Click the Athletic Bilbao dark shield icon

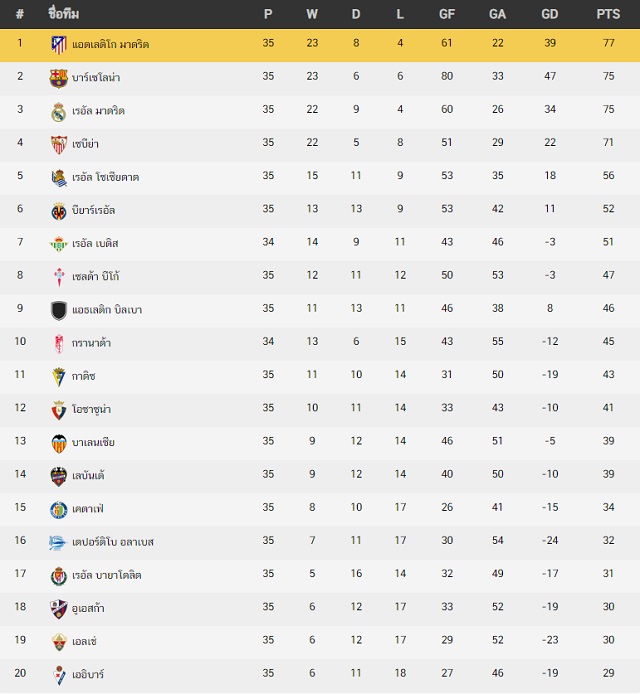pyautogui.click(x=58, y=310)
